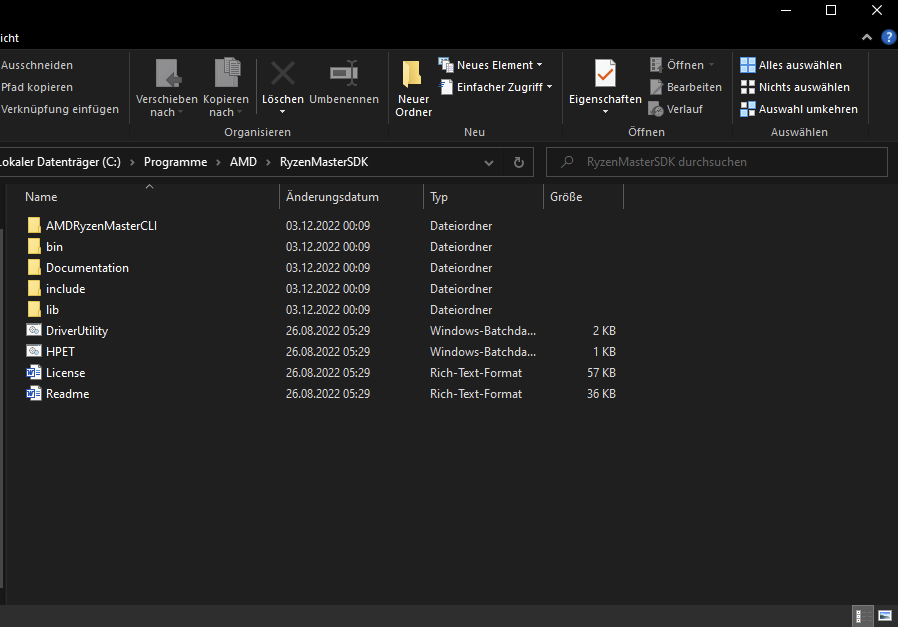Select the bin folder icon
This screenshot has width=898, height=627.
click(34, 247)
